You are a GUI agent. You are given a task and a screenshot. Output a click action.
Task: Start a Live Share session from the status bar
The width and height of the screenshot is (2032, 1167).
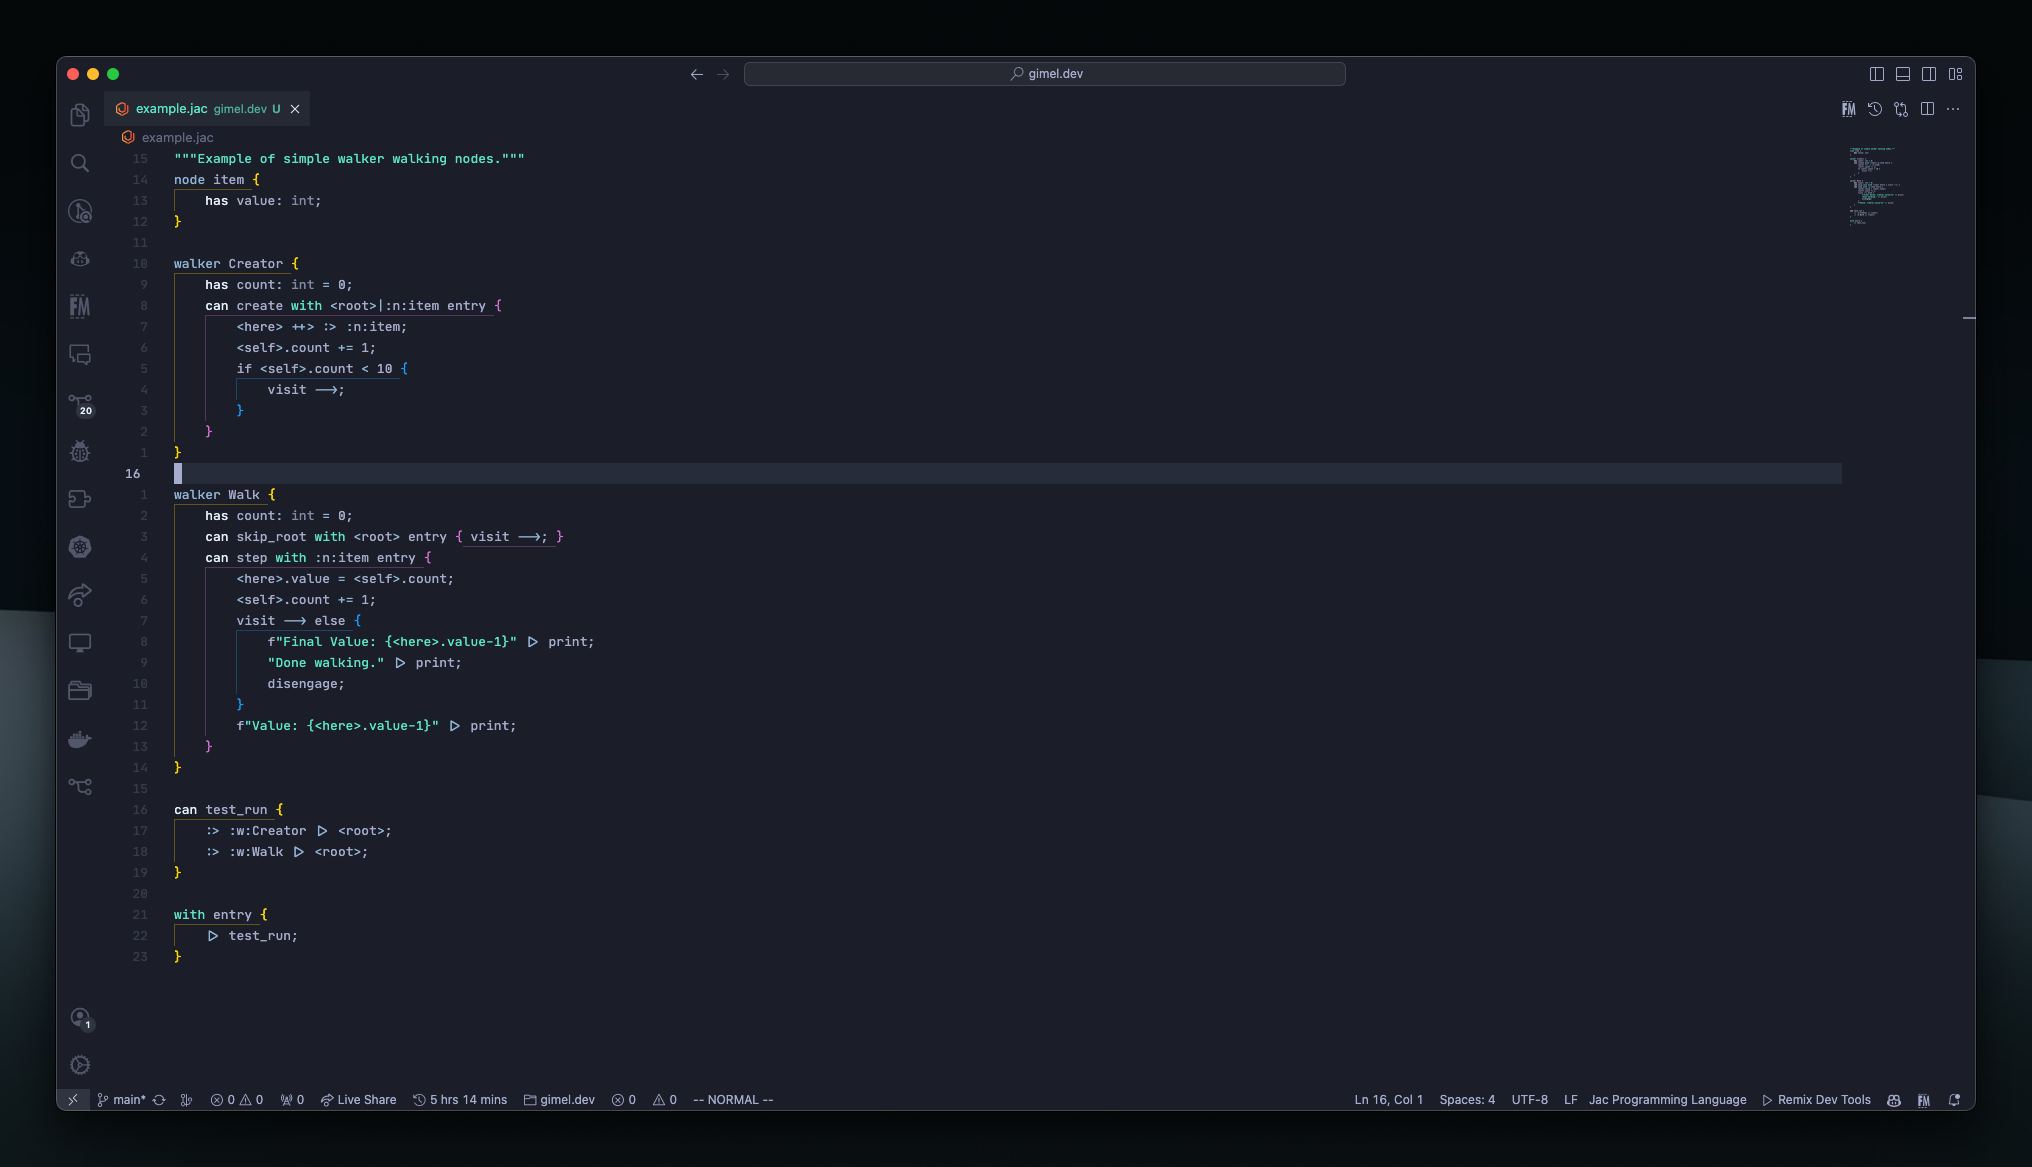(358, 1099)
